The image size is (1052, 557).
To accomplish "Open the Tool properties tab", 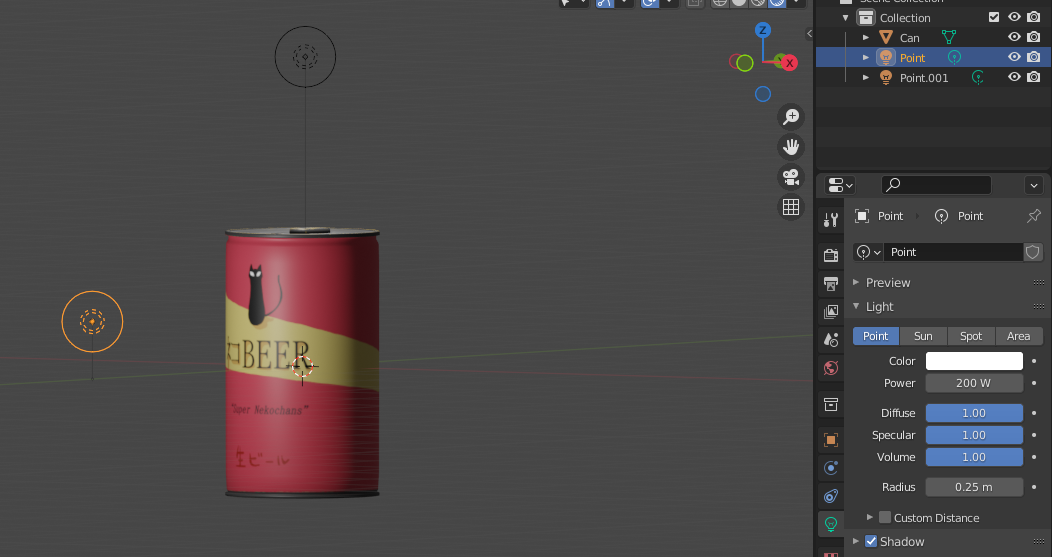I will coord(831,219).
